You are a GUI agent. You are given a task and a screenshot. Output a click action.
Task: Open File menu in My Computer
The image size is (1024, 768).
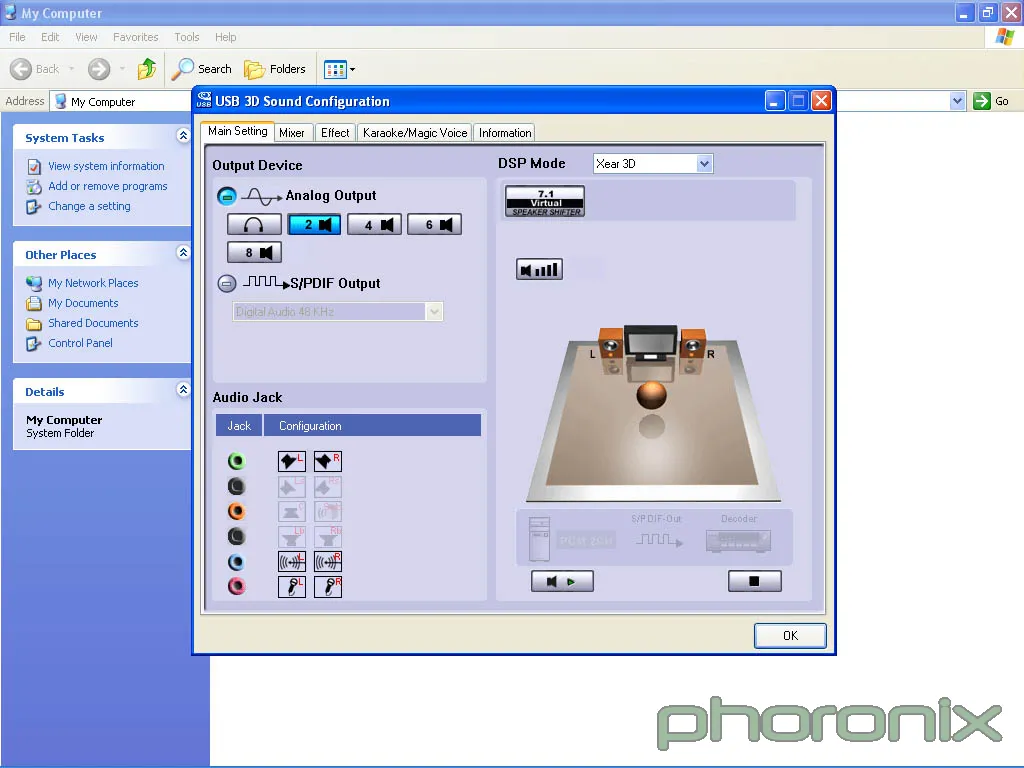(x=17, y=37)
